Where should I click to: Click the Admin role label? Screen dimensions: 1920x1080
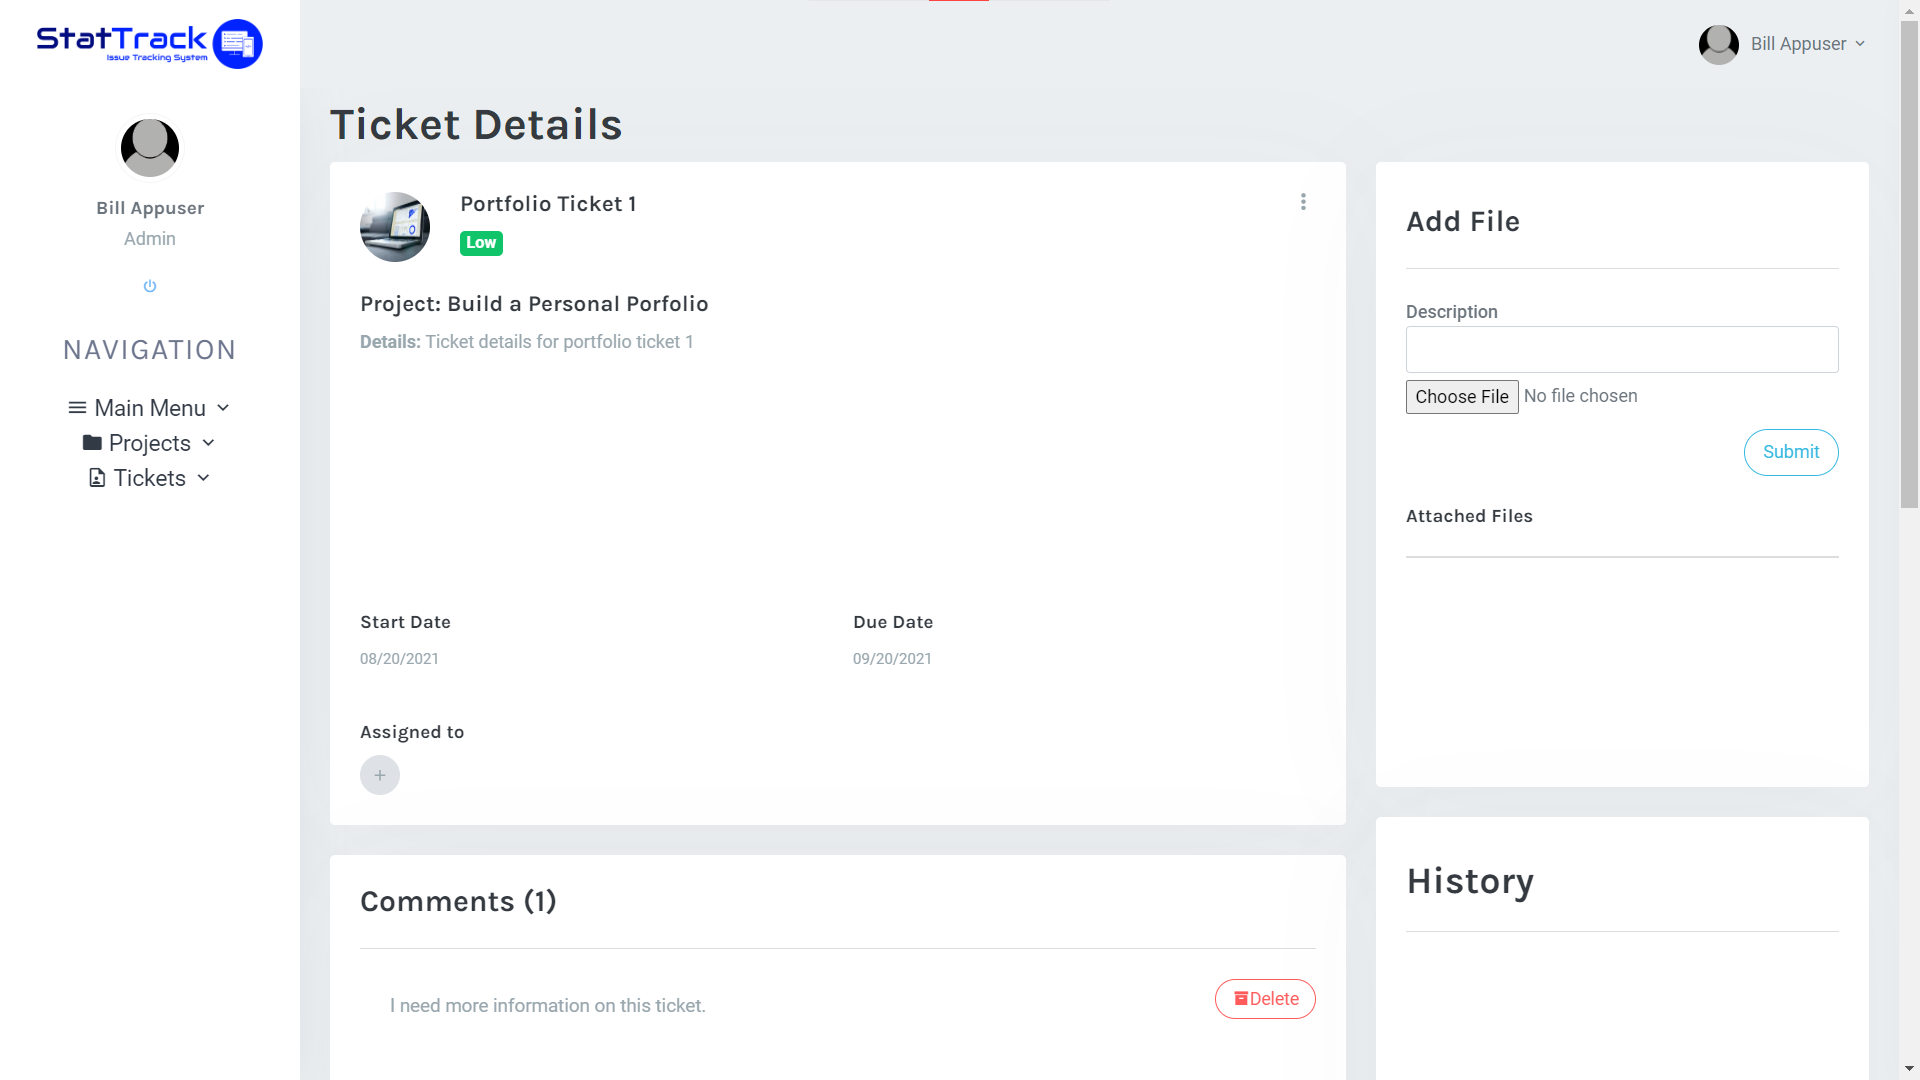pyautogui.click(x=150, y=239)
